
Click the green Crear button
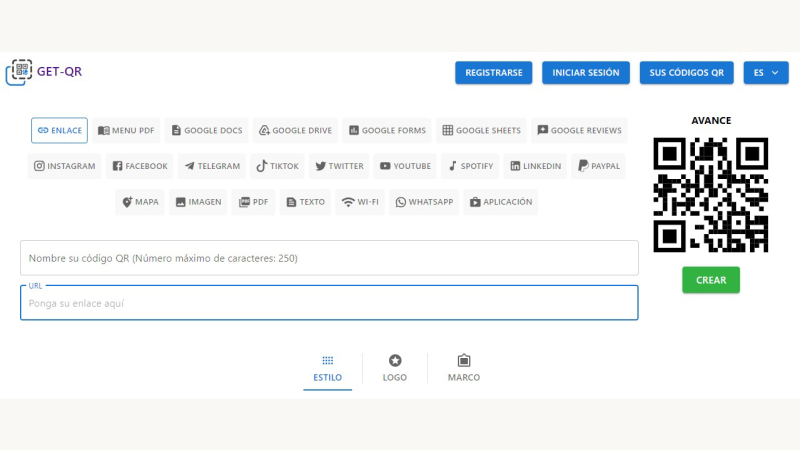coord(711,280)
